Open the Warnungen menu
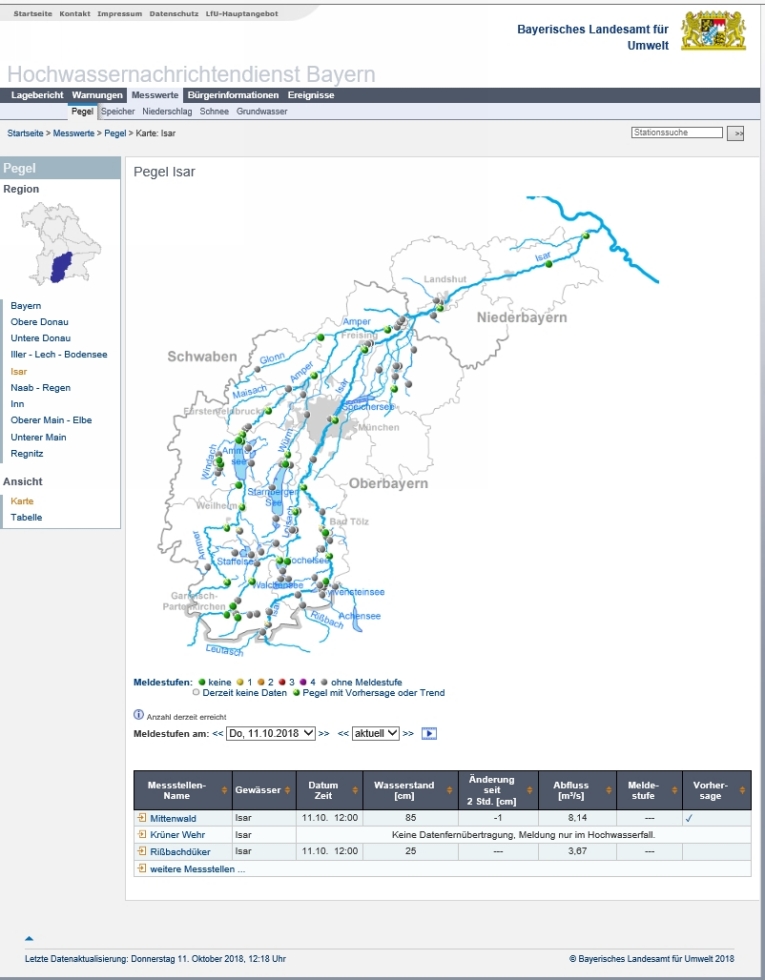765x980 pixels. [x=97, y=95]
